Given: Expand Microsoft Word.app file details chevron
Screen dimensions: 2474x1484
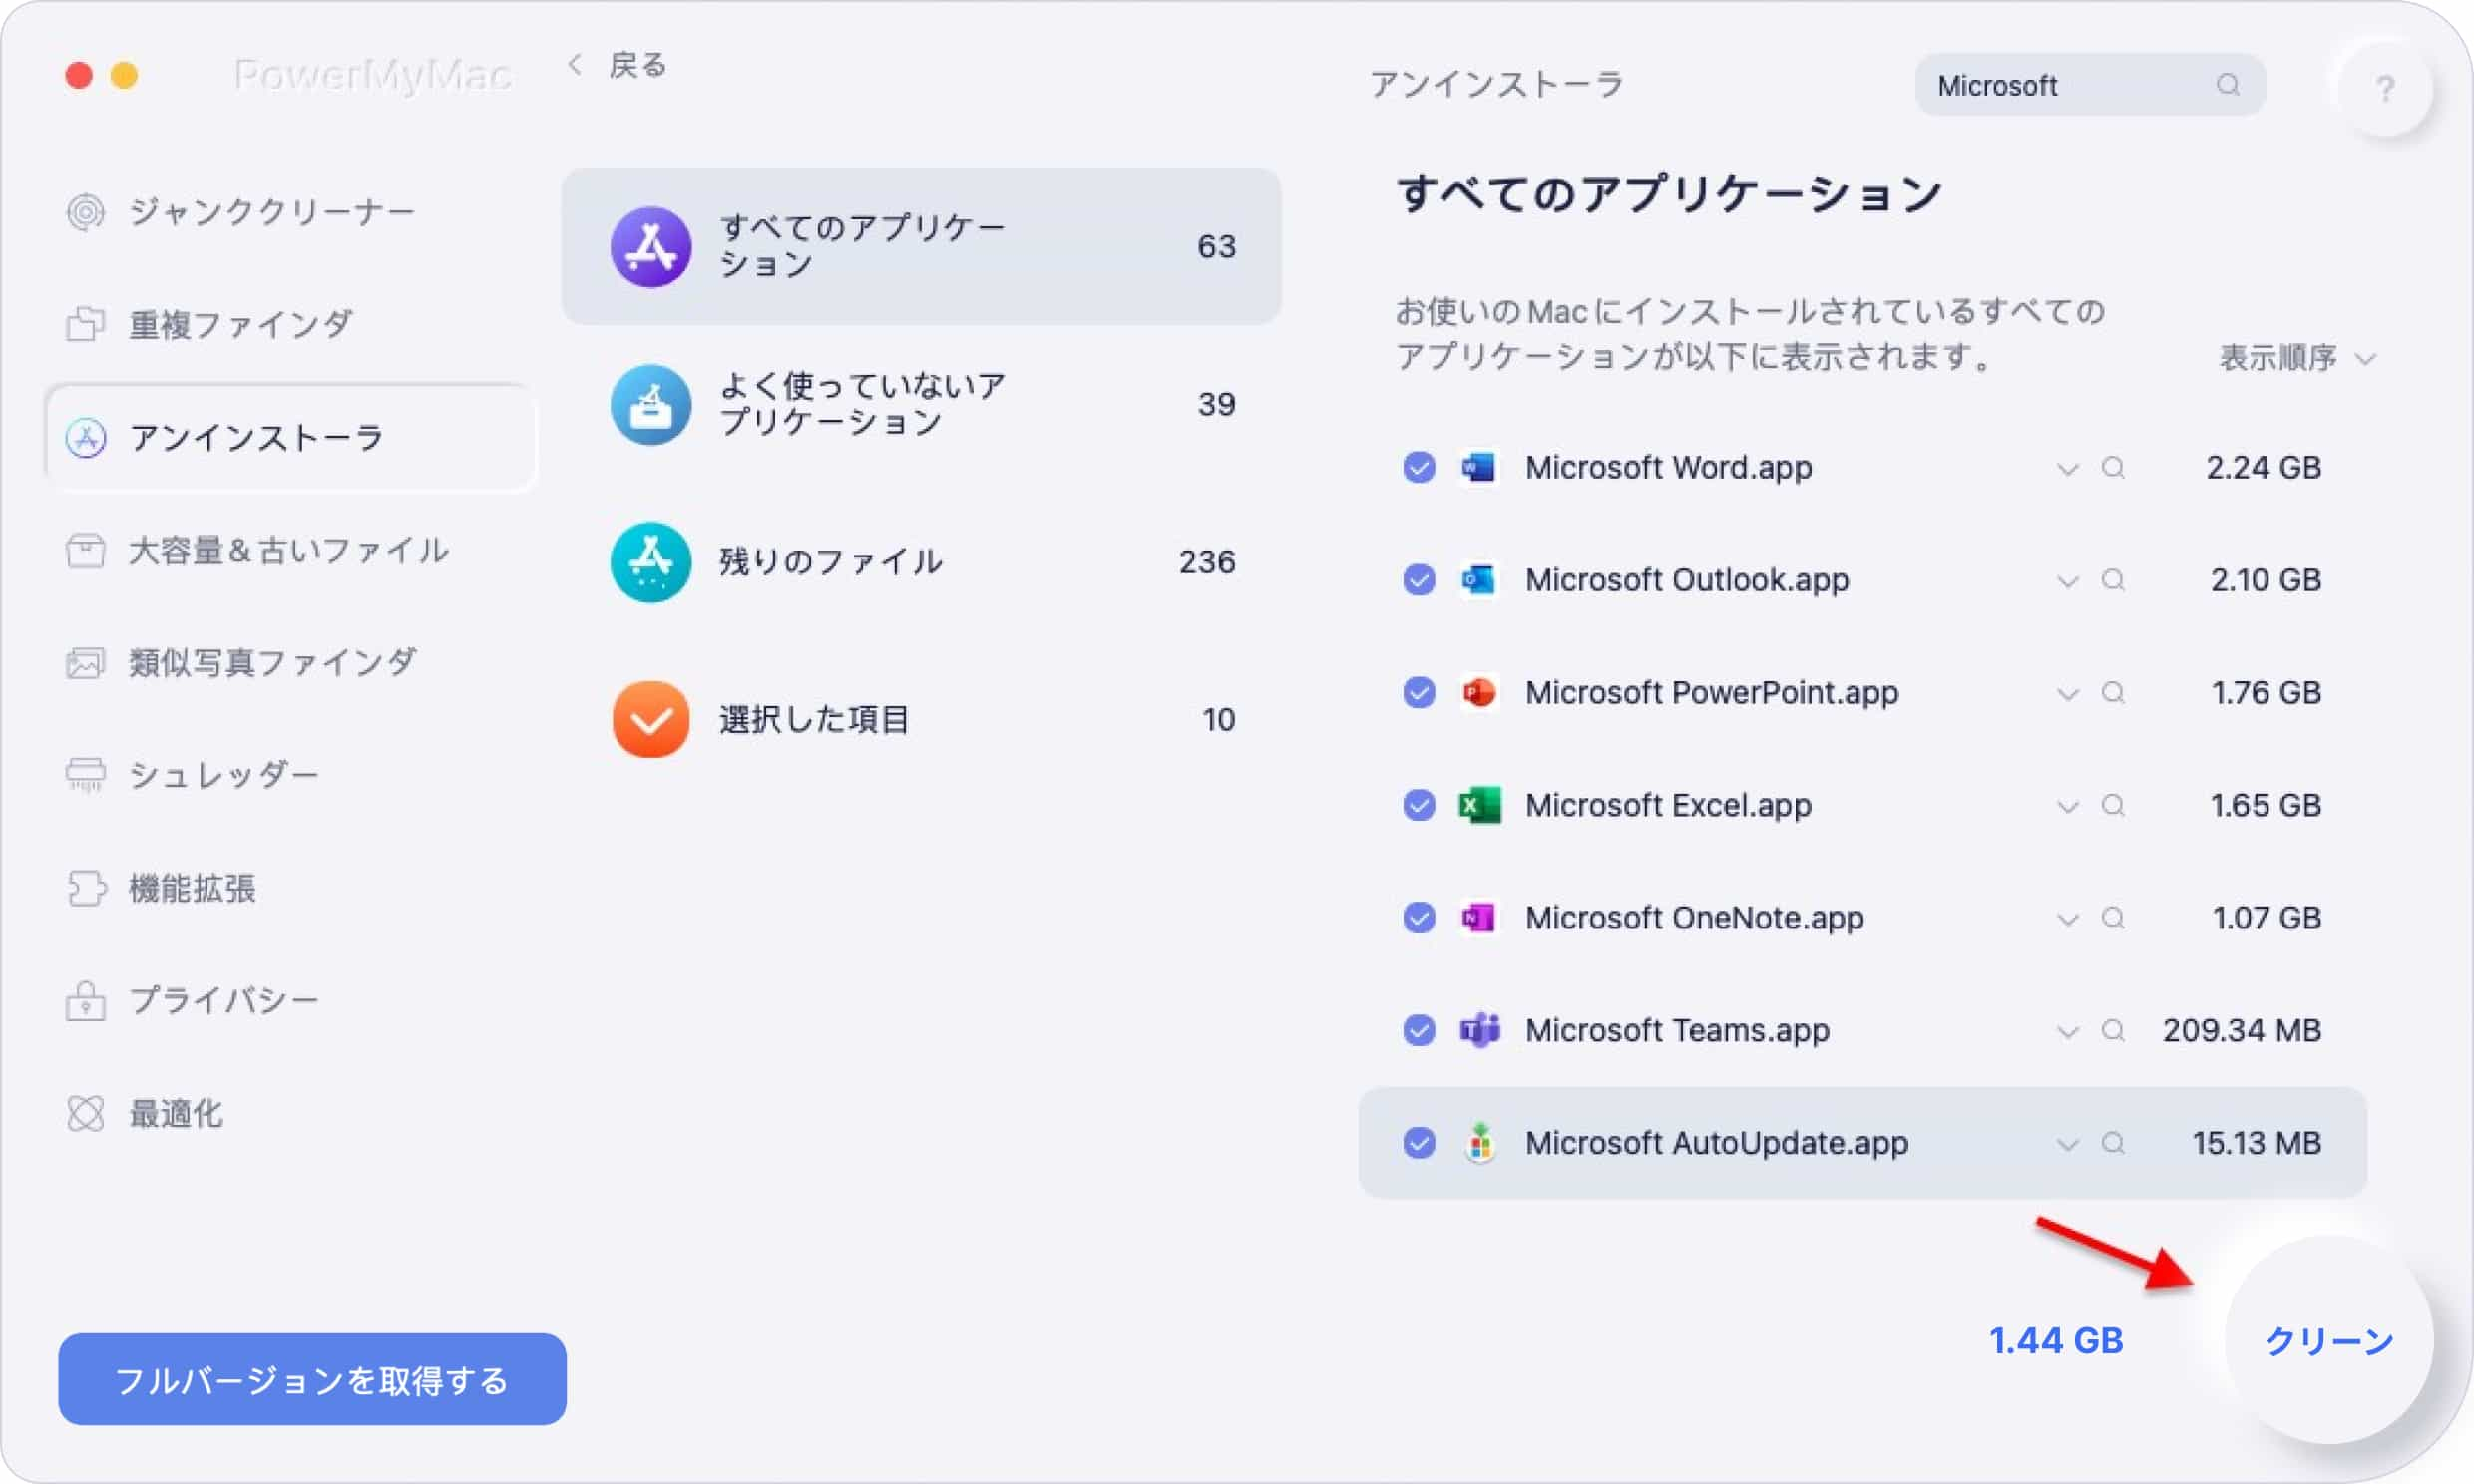Looking at the screenshot, I should pyautogui.click(x=2068, y=469).
